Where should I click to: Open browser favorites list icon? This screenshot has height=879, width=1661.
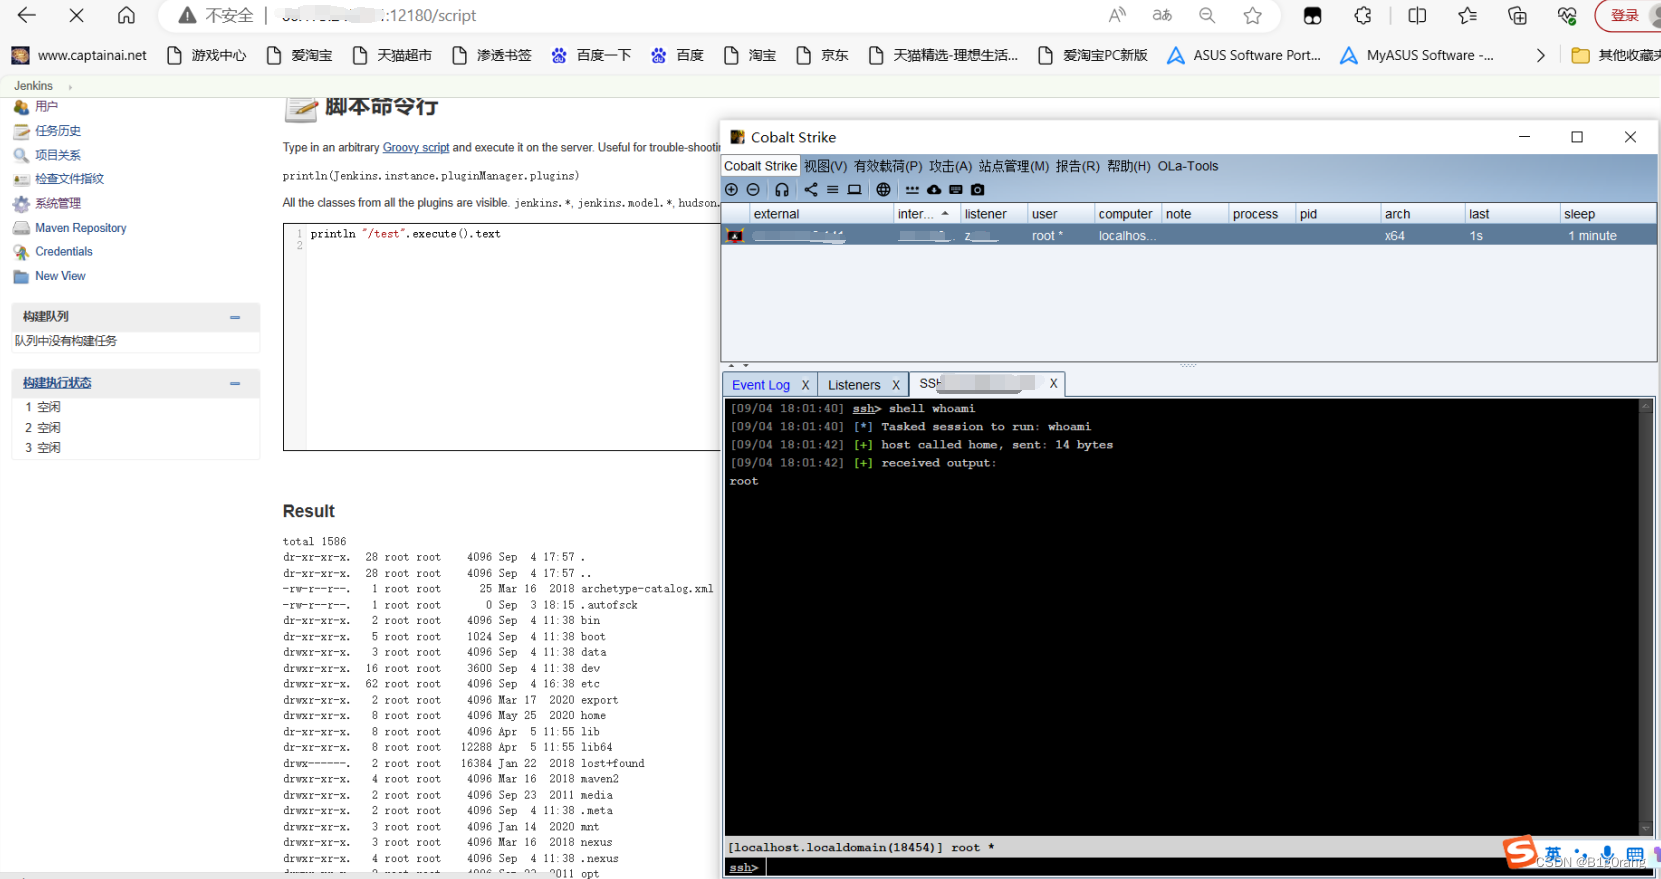[x=1467, y=15]
